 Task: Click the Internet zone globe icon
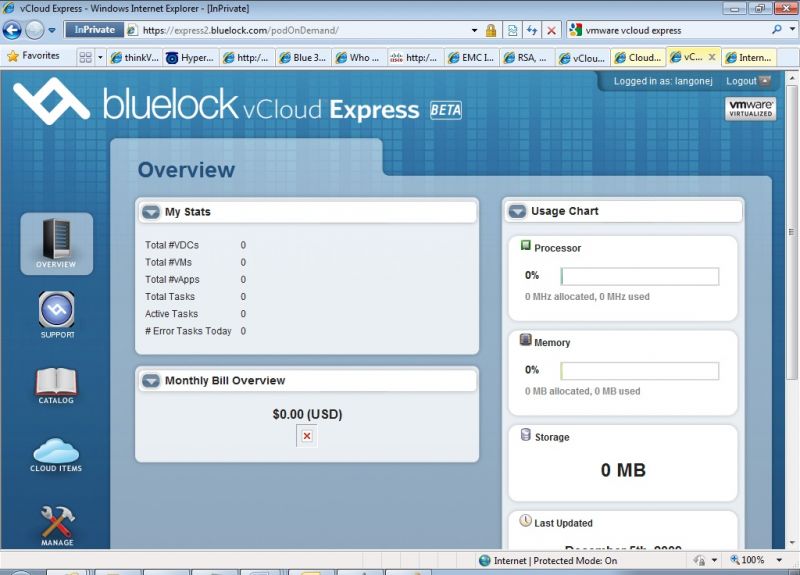485,561
